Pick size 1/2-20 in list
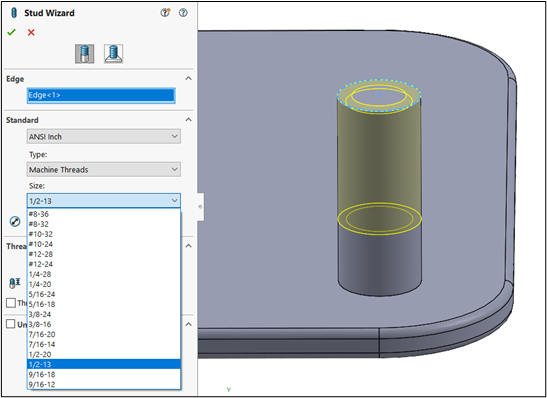The height and width of the screenshot is (398, 547). (x=104, y=354)
